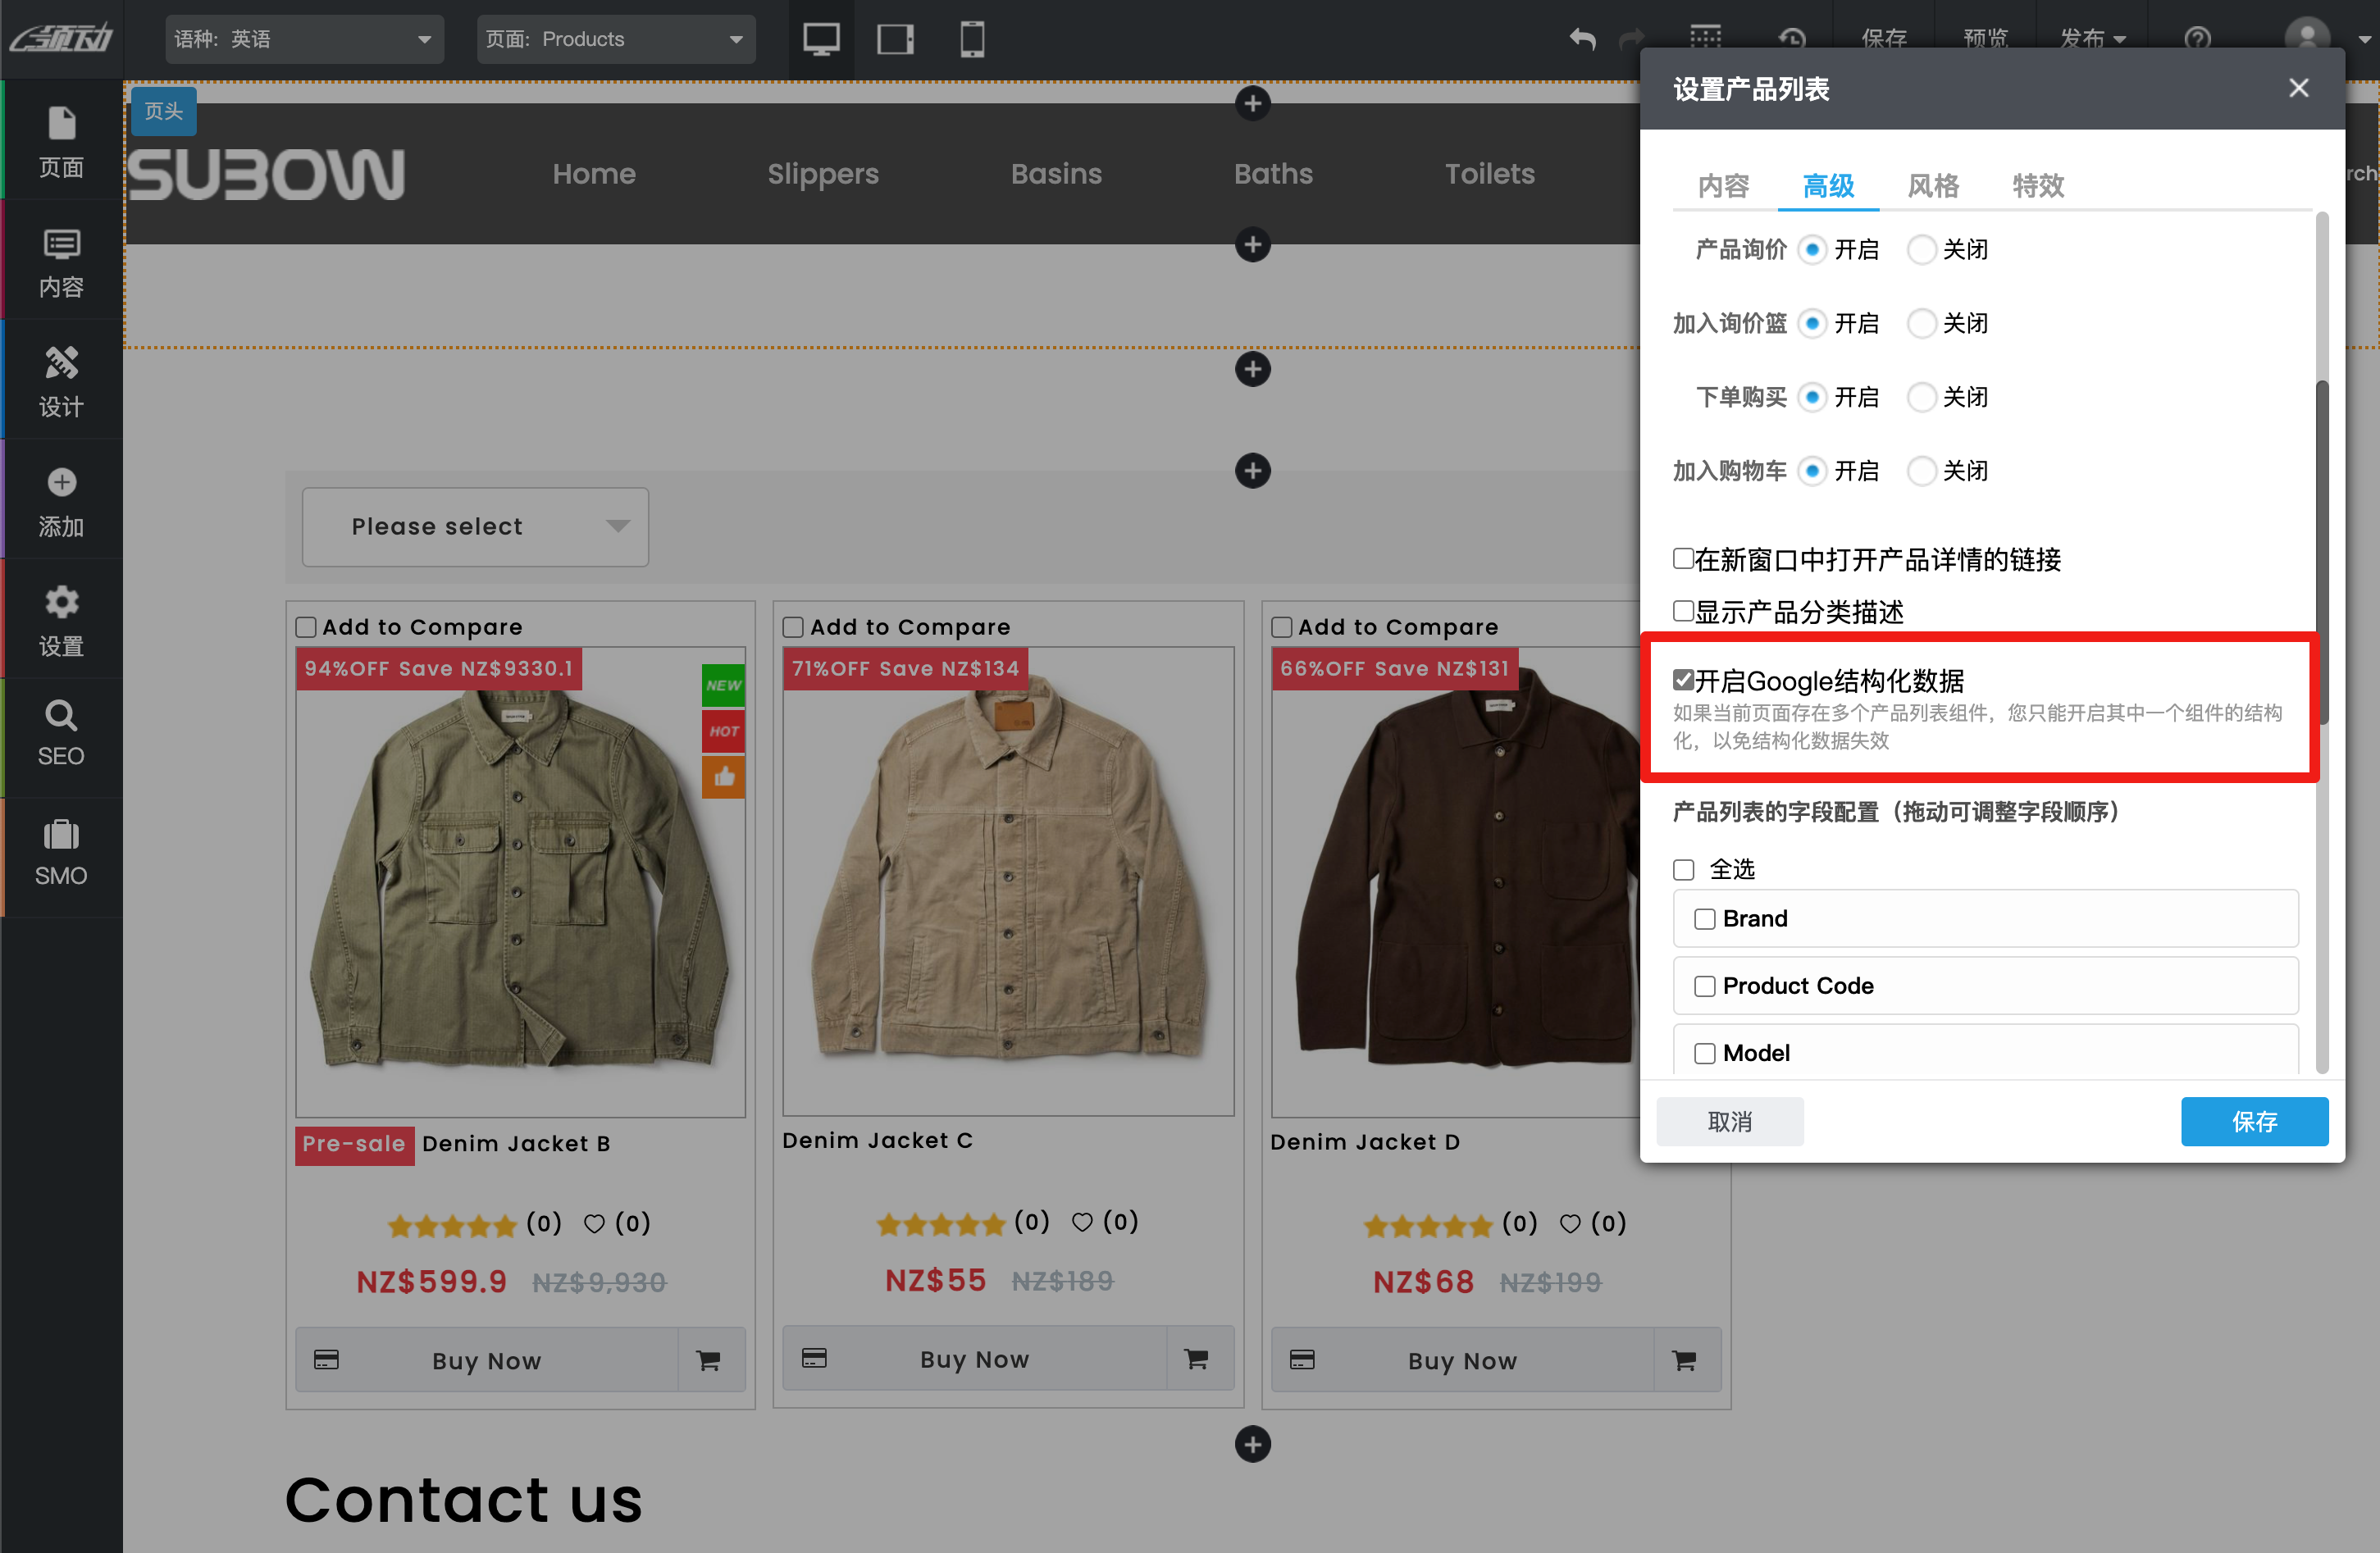
Task: Expand the 语种 language dropdown
Action: point(304,39)
